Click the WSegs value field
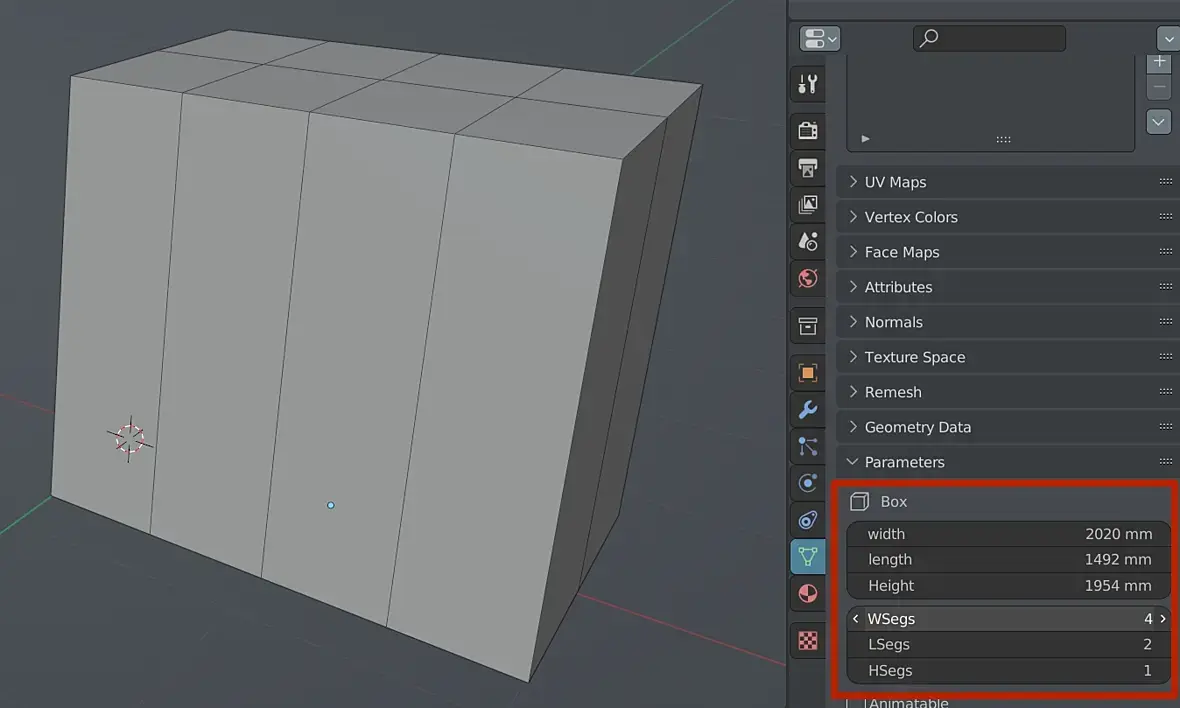Image resolution: width=1180 pixels, height=708 pixels. pos(1008,618)
